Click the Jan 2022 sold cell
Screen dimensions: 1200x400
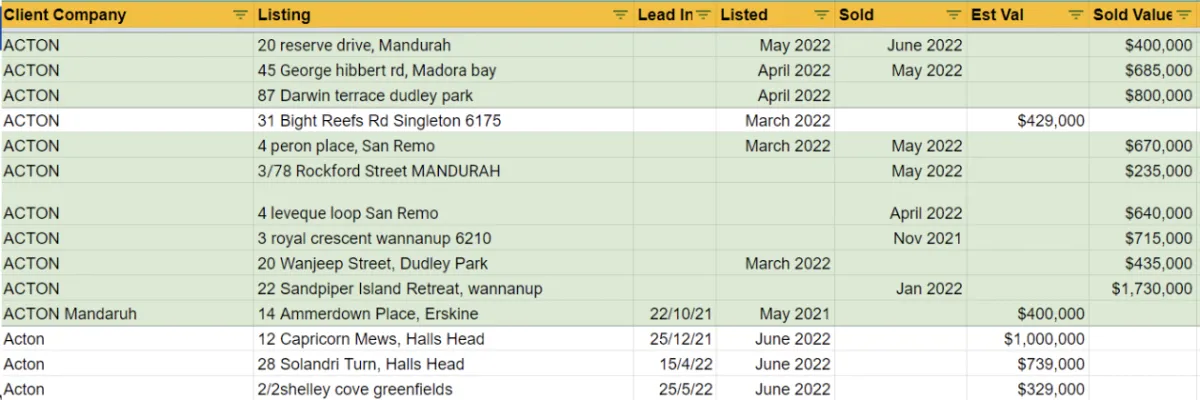click(x=928, y=289)
